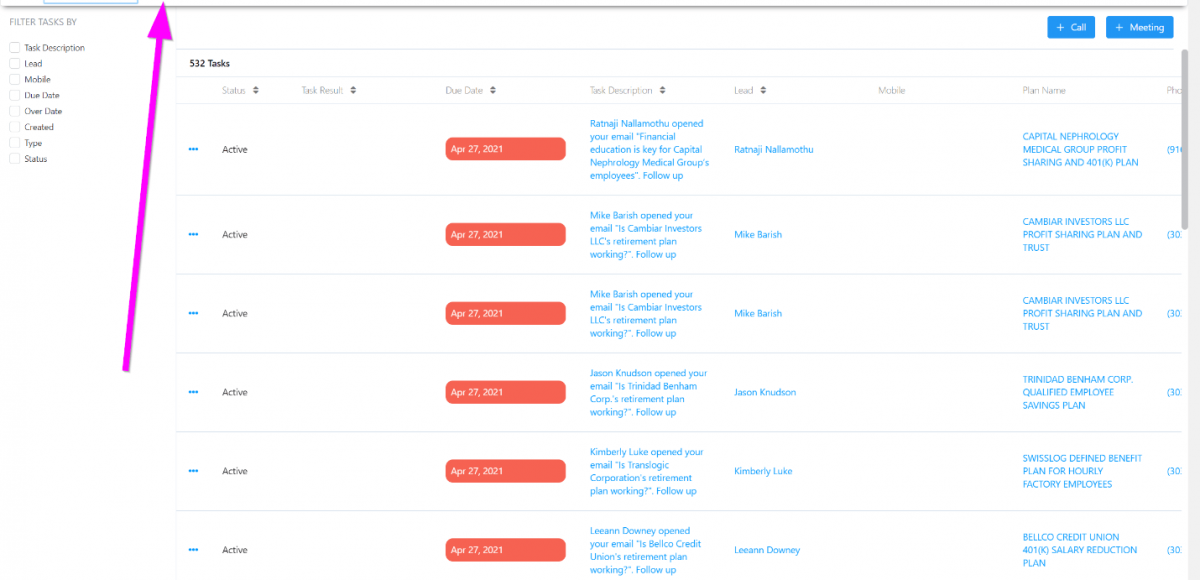Tick the Mobile filter checkbox
The image size is (1200, 580).
[x=15, y=79]
